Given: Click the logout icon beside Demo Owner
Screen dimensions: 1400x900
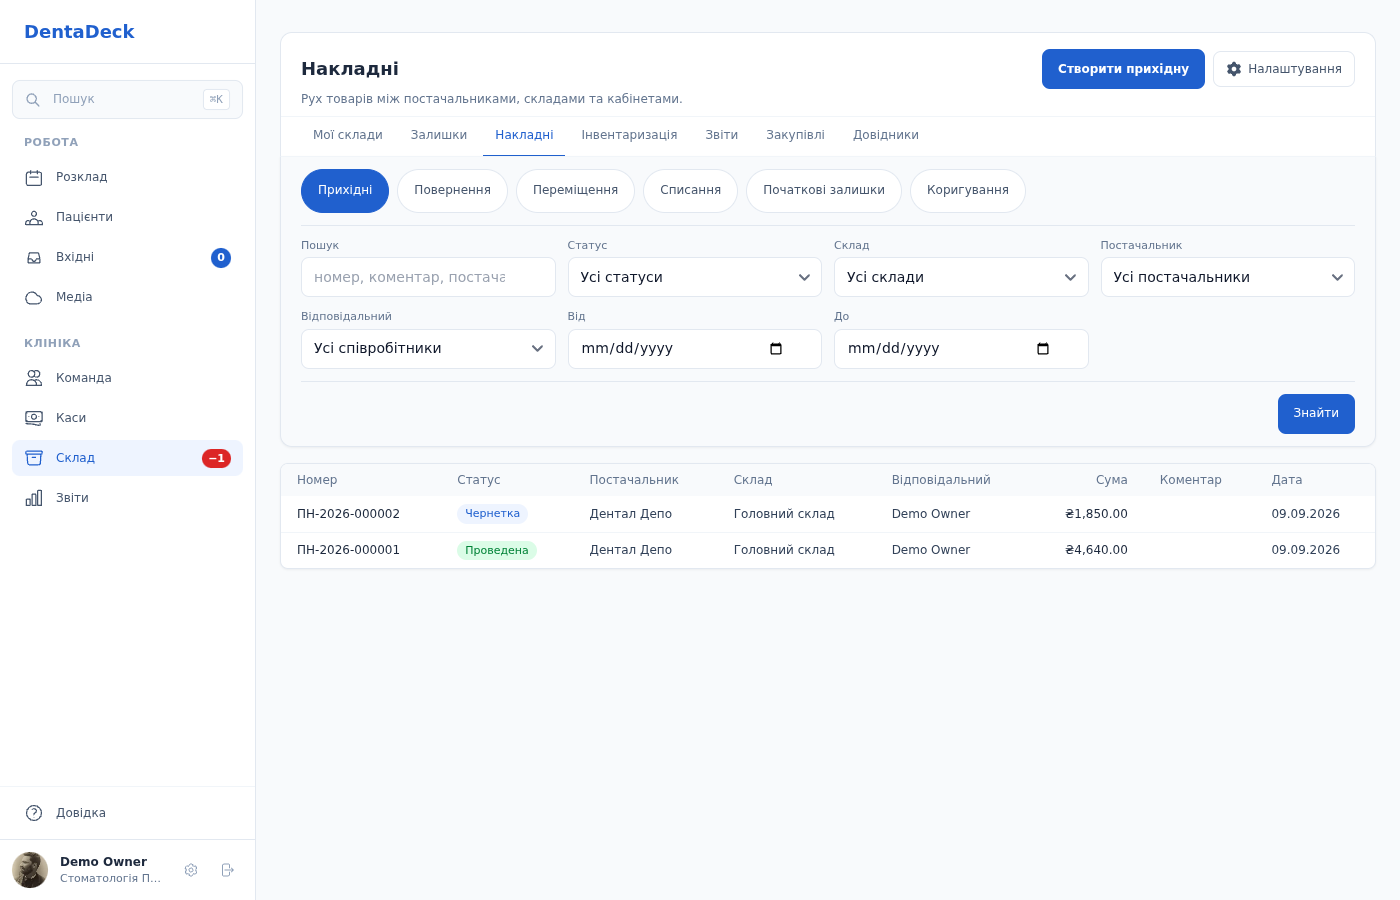Looking at the screenshot, I should click(x=227, y=870).
